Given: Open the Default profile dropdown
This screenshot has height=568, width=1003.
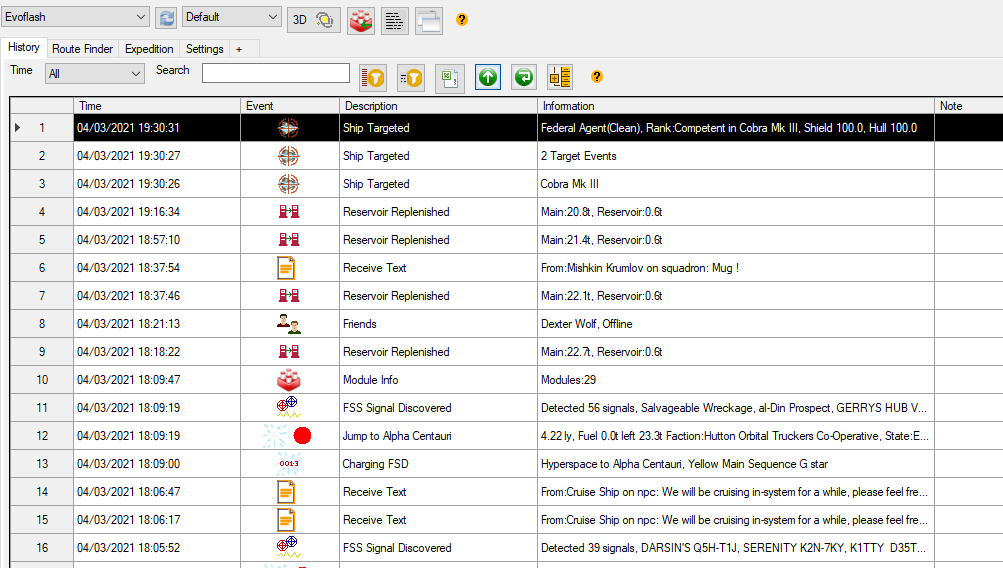Looking at the screenshot, I should coord(232,17).
